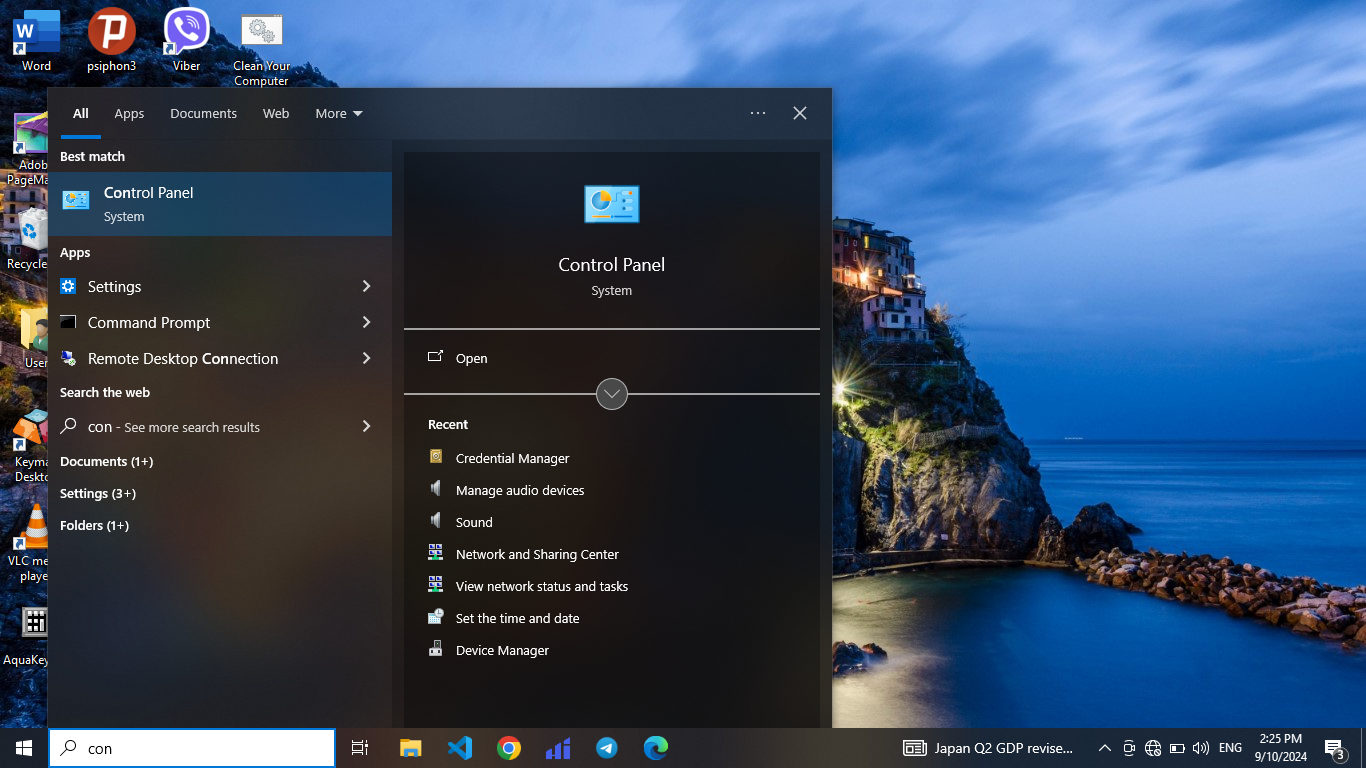1366x768 pixels.
Task: Switch to the Documents search tab
Action: click(203, 113)
